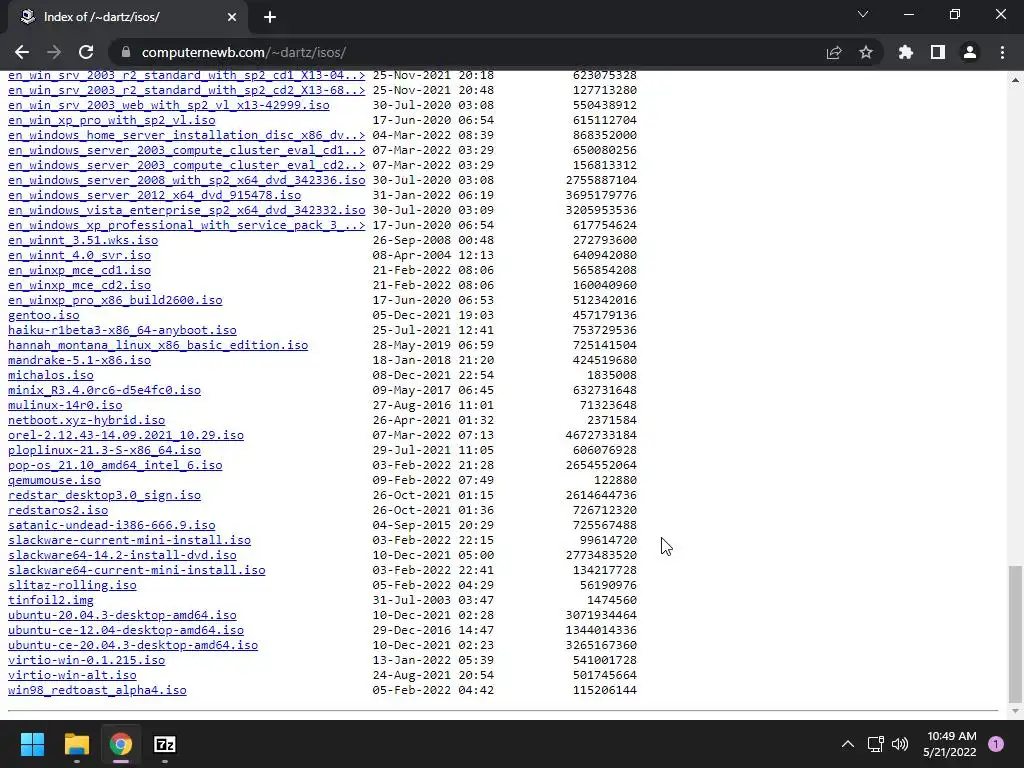Viewport: 1024px width, 768px height.
Task: Download slackware-current-mini-install.iso
Action: 129,541
